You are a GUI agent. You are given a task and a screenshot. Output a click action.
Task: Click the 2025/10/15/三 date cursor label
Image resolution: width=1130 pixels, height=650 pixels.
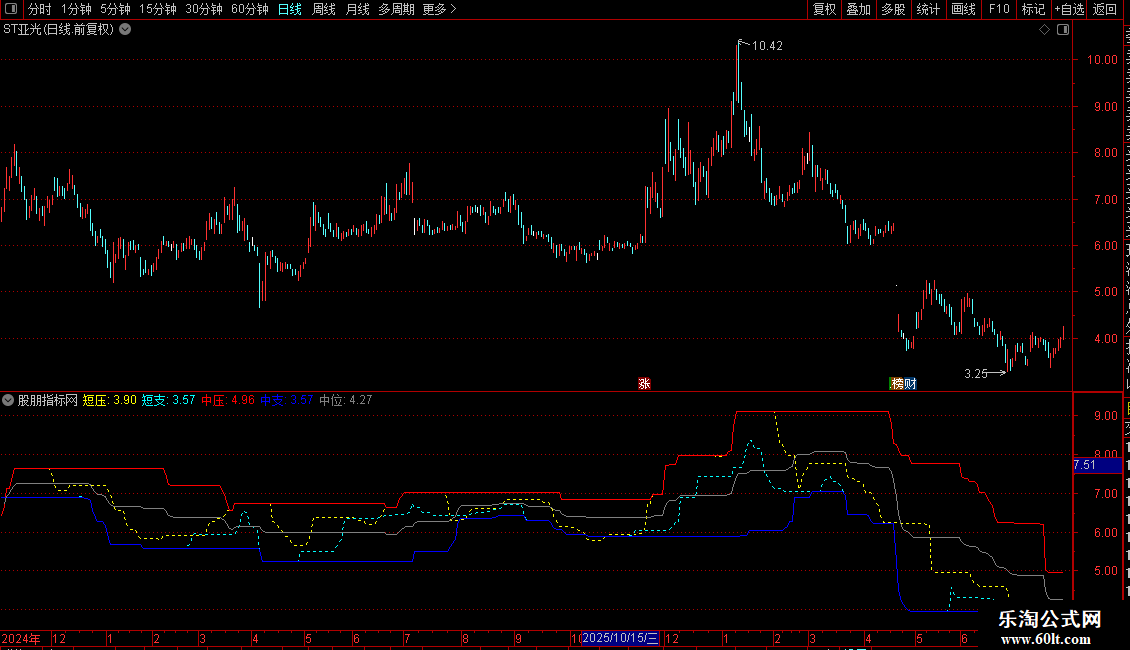coord(620,638)
